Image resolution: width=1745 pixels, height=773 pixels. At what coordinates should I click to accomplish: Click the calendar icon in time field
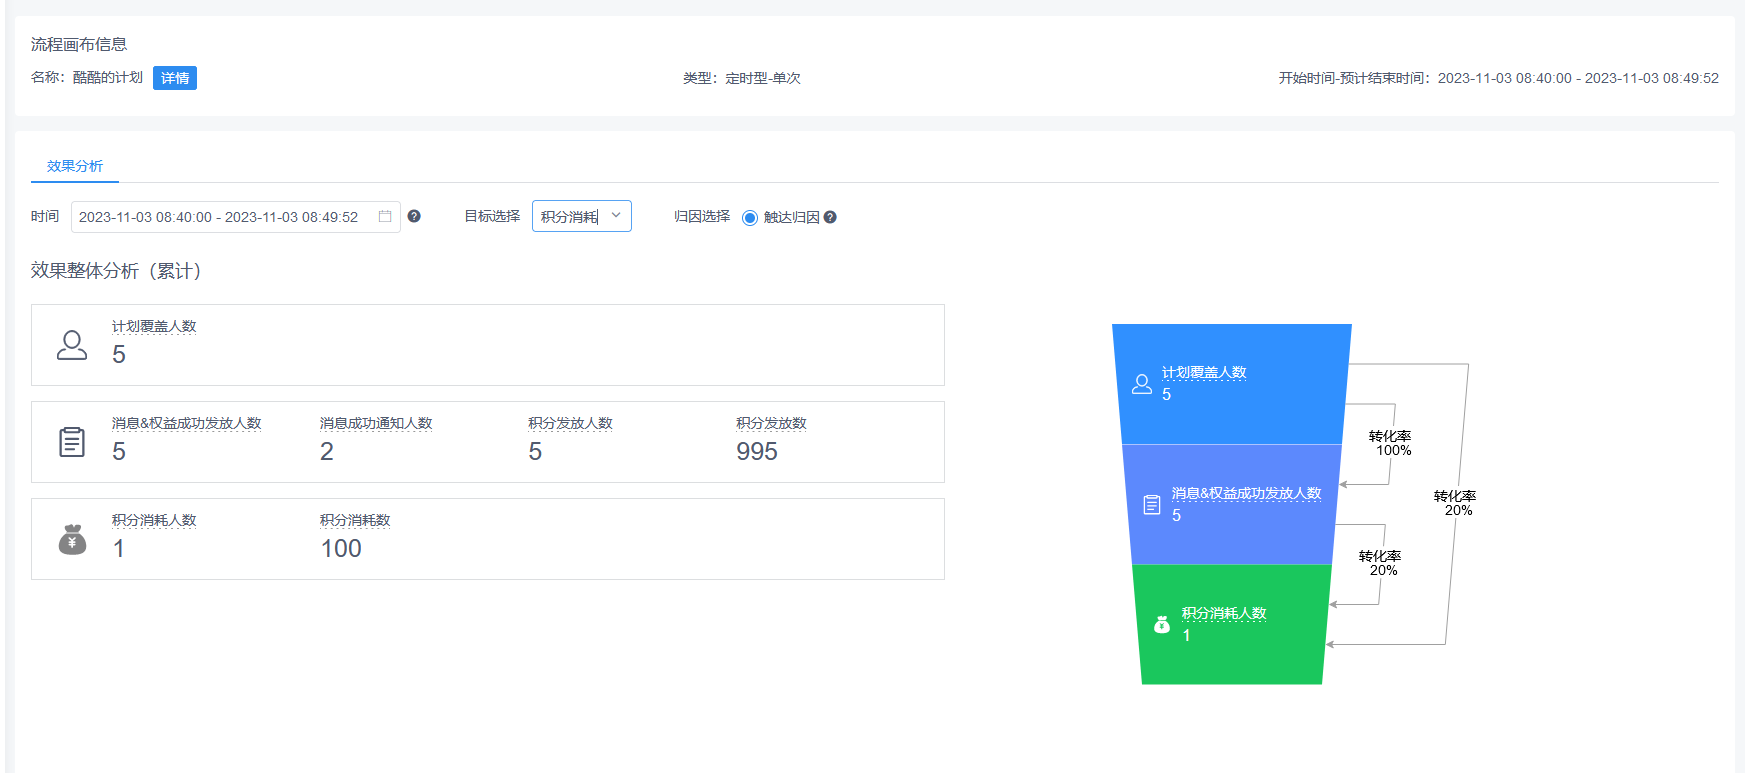(x=385, y=217)
